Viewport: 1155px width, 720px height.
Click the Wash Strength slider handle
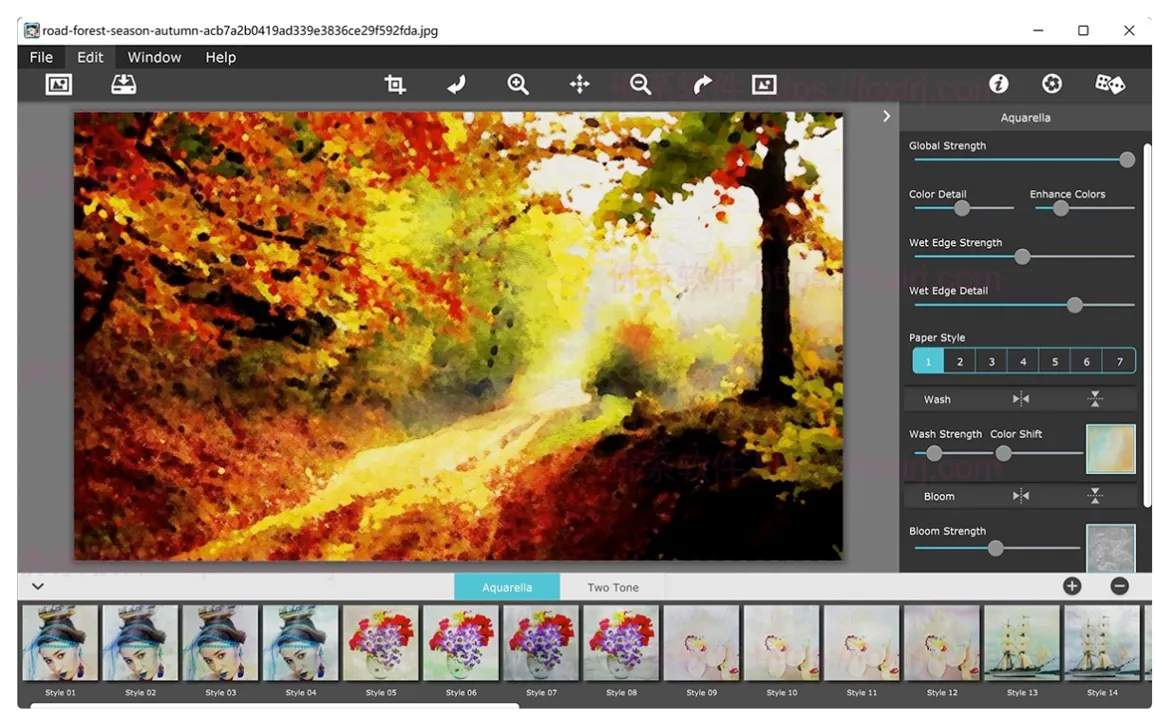pos(934,454)
